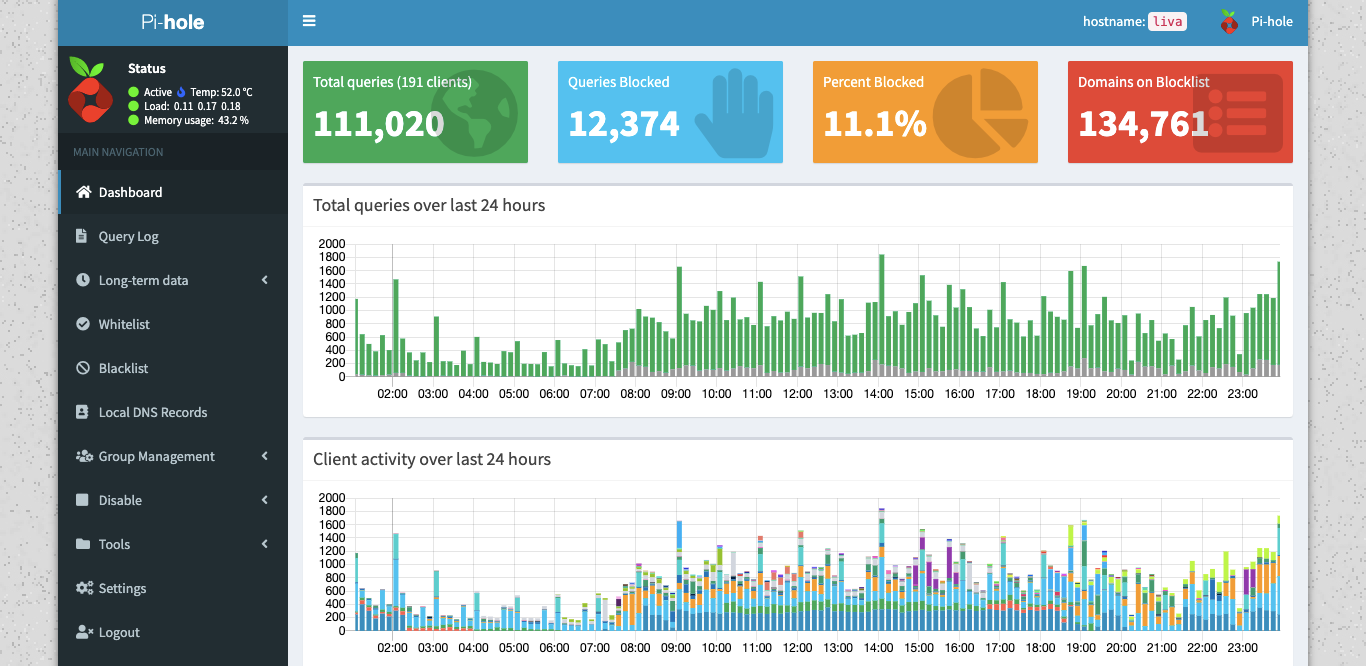The width and height of the screenshot is (1366, 666).
Task: Click the Logout user icon
Action: tap(84, 632)
